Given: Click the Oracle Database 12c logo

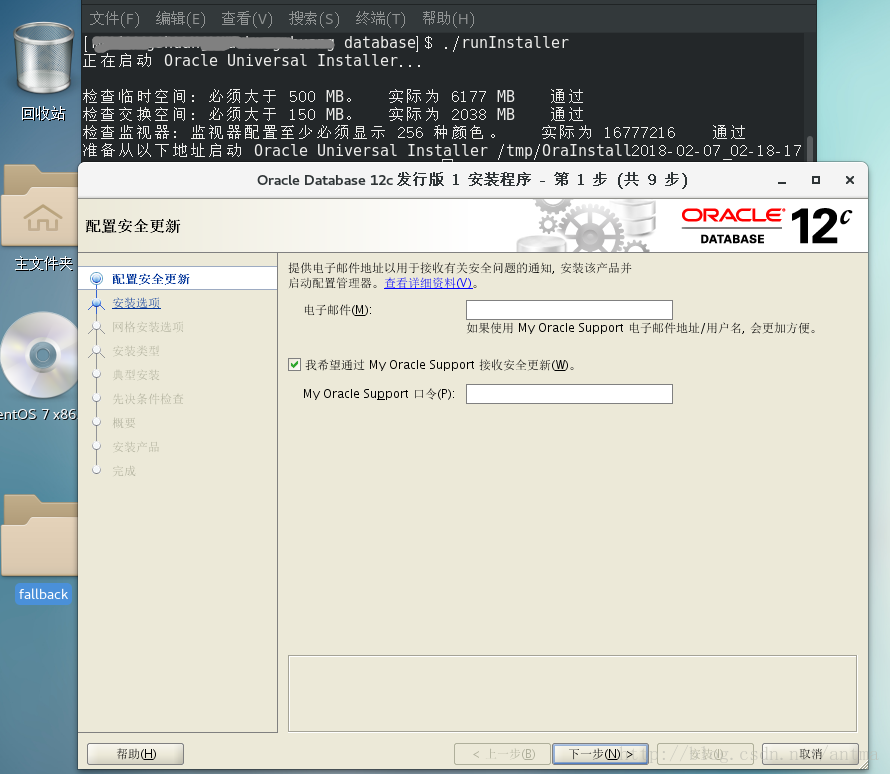Looking at the screenshot, I should [766, 225].
